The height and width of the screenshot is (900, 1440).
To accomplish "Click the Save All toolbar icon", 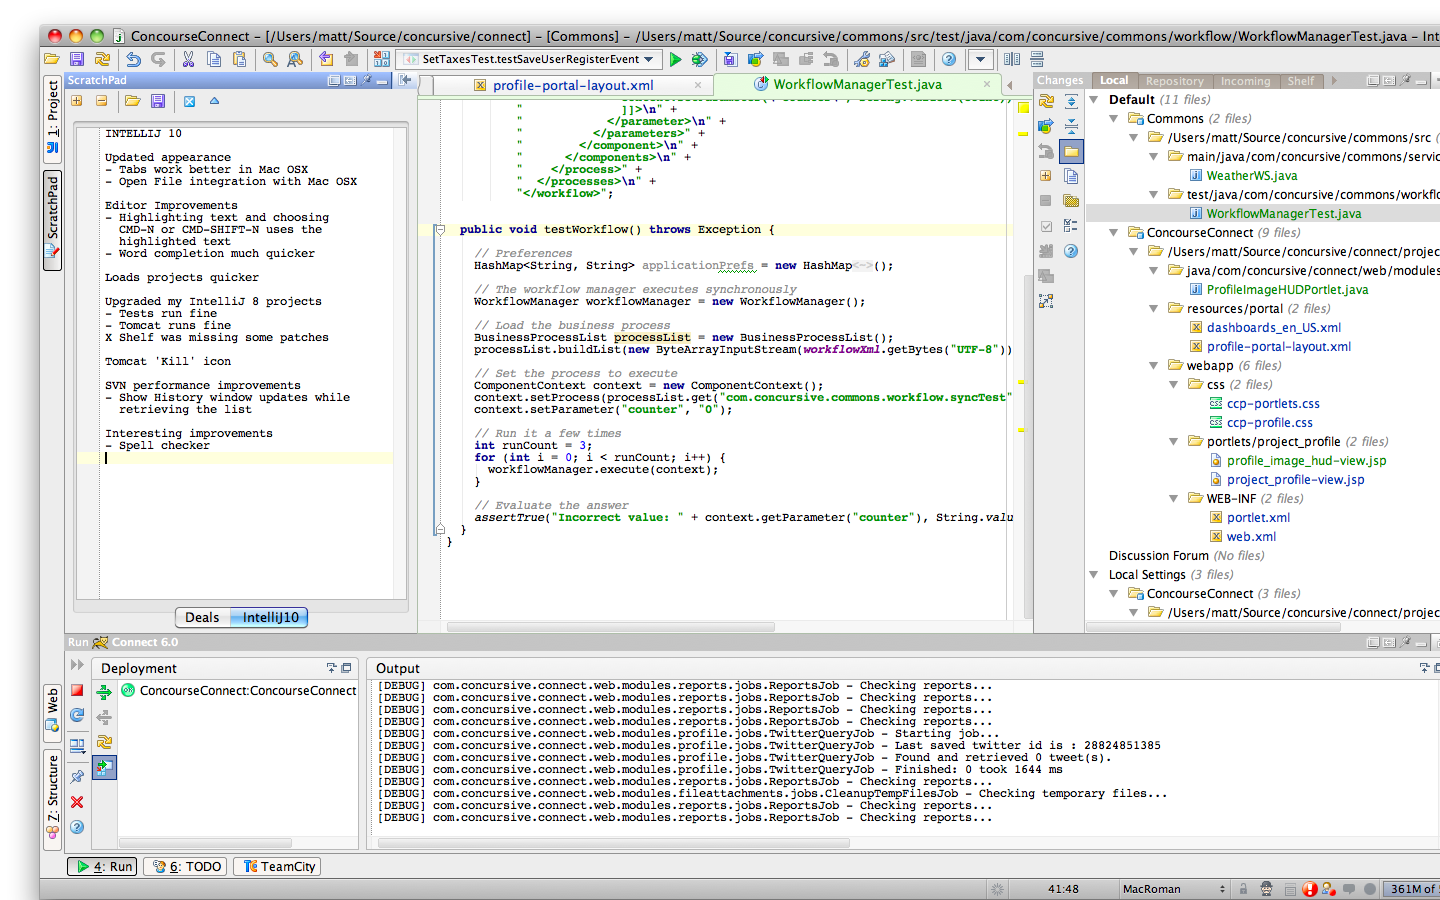I will [77, 60].
